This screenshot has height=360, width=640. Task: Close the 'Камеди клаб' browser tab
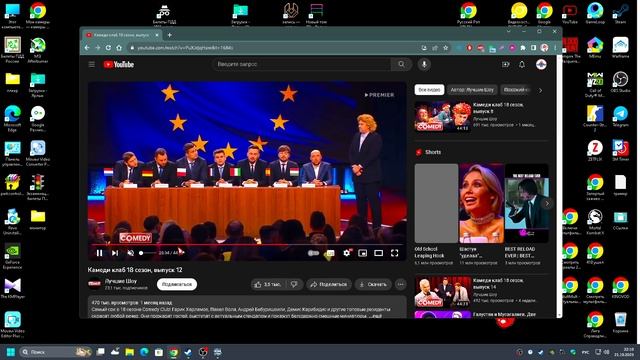coord(157,35)
